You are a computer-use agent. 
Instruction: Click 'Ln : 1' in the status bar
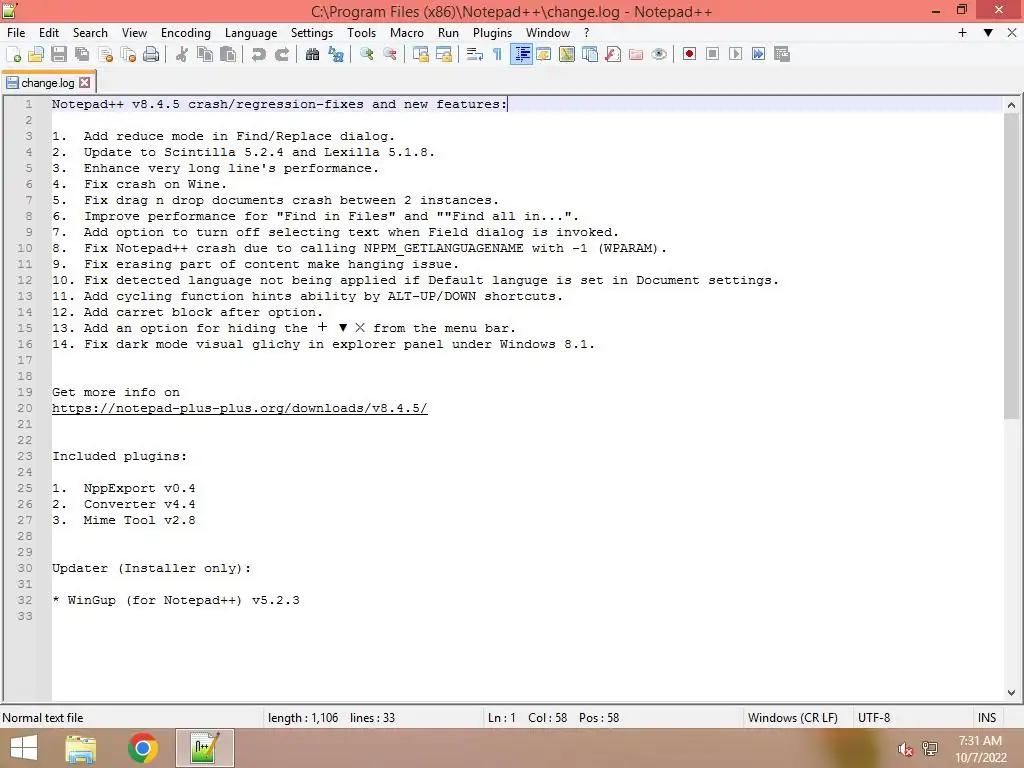point(502,718)
